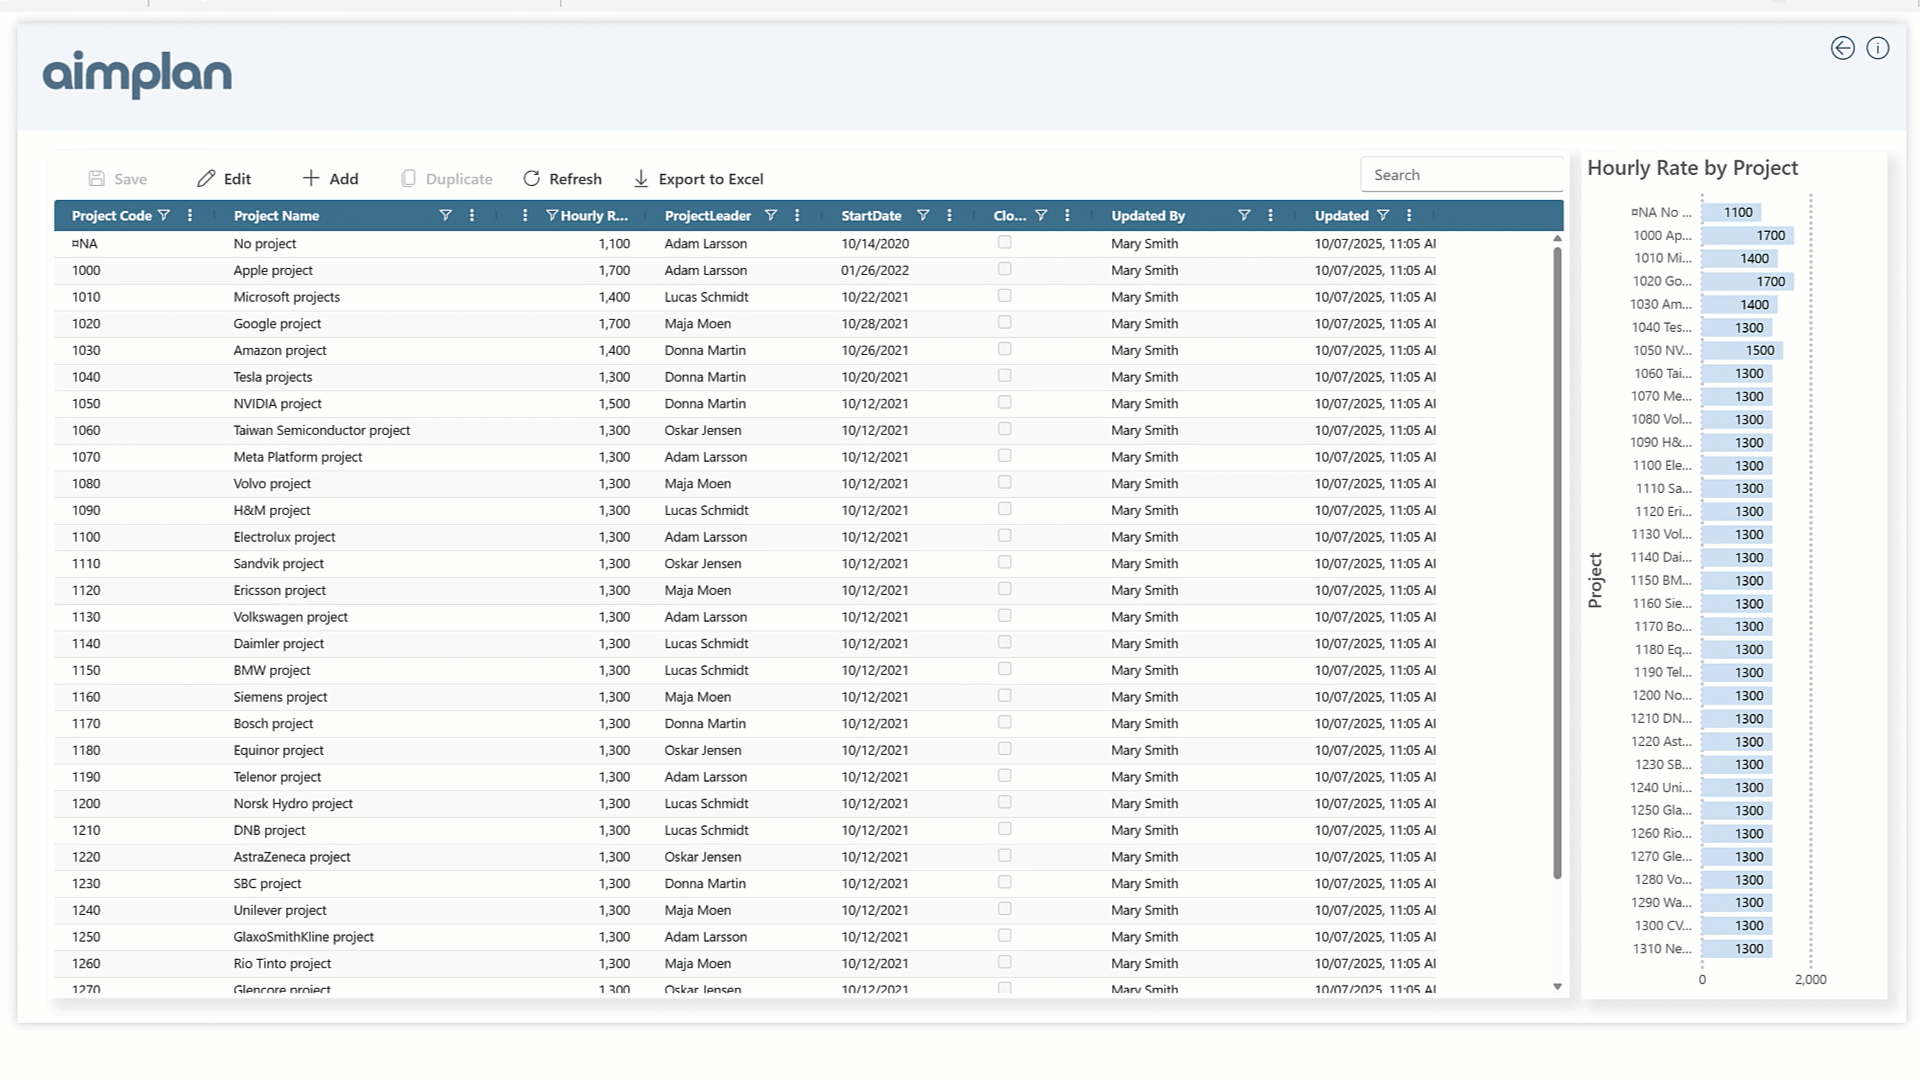Click filter icon on Updated By column
1920x1080 pixels.
point(1244,215)
